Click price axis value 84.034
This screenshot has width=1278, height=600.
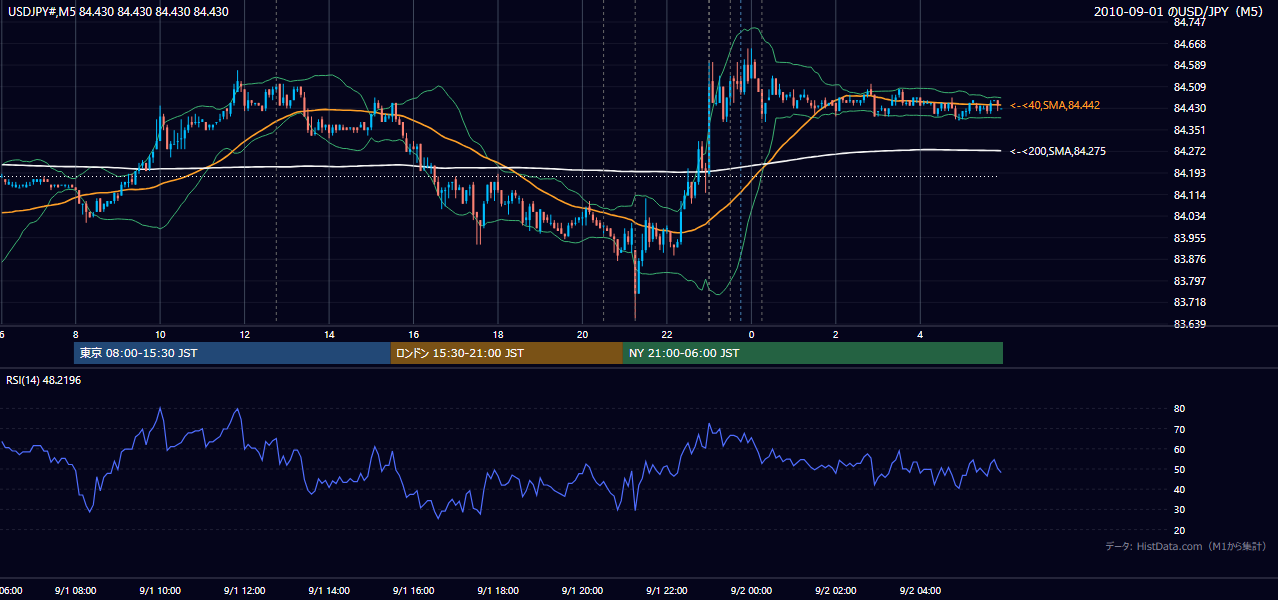pyautogui.click(x=1189, y=216)
